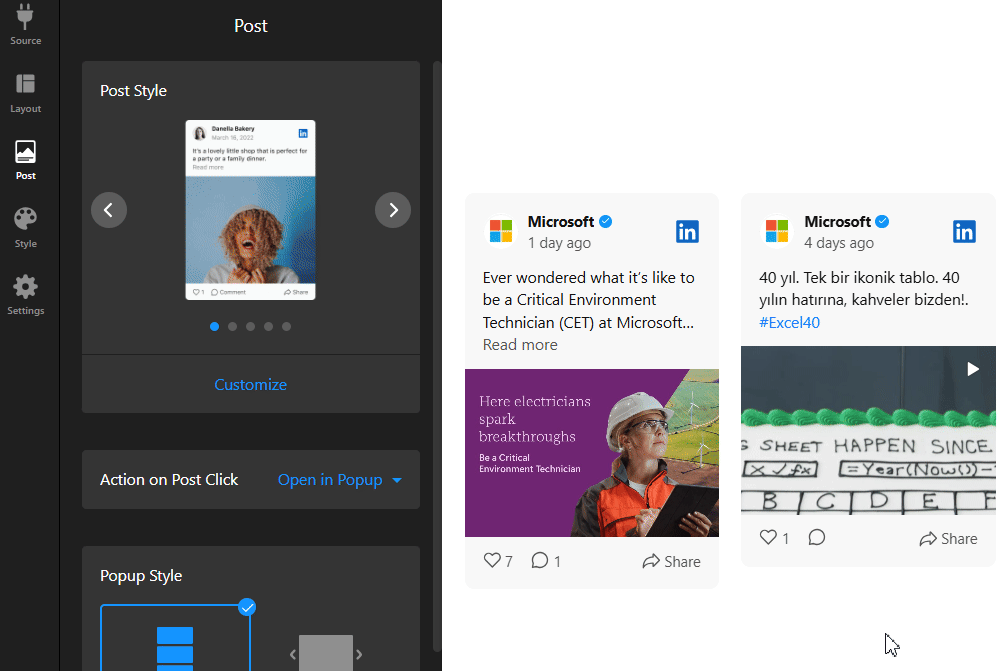Select the stacked-bars popup style option
This screenshot has width=1004, height=671.
[x=175, y=638]
